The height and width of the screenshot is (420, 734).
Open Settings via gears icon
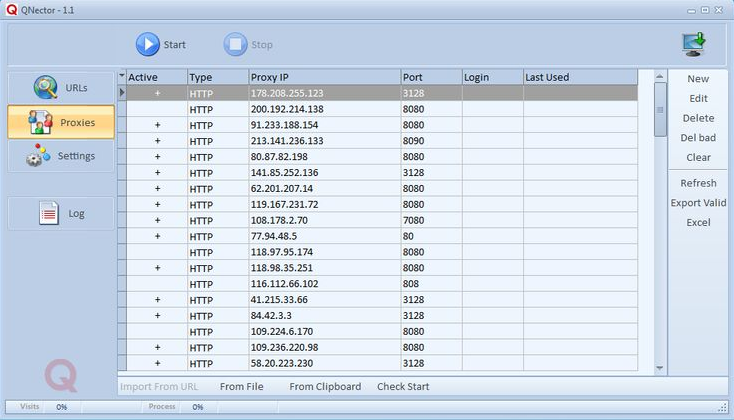click(x=38, y=155)
